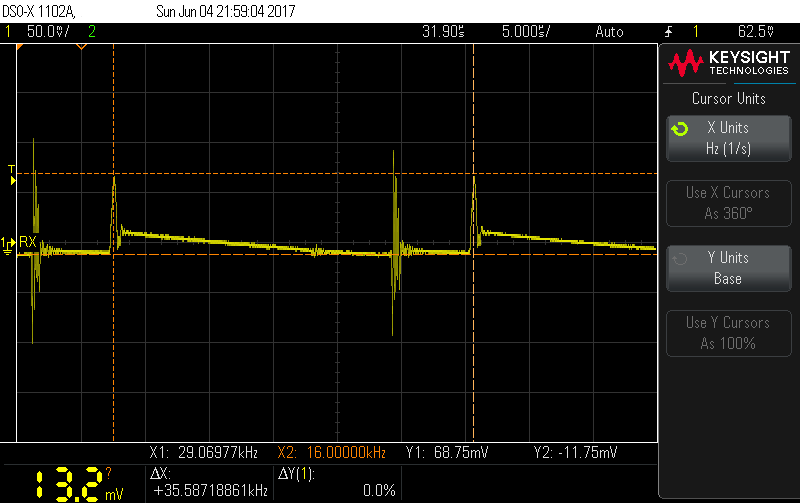Click the trigger time reference orange triangle
Image resolution: width=800 pixels, height=503 pixels.
[x=82, y=46]
